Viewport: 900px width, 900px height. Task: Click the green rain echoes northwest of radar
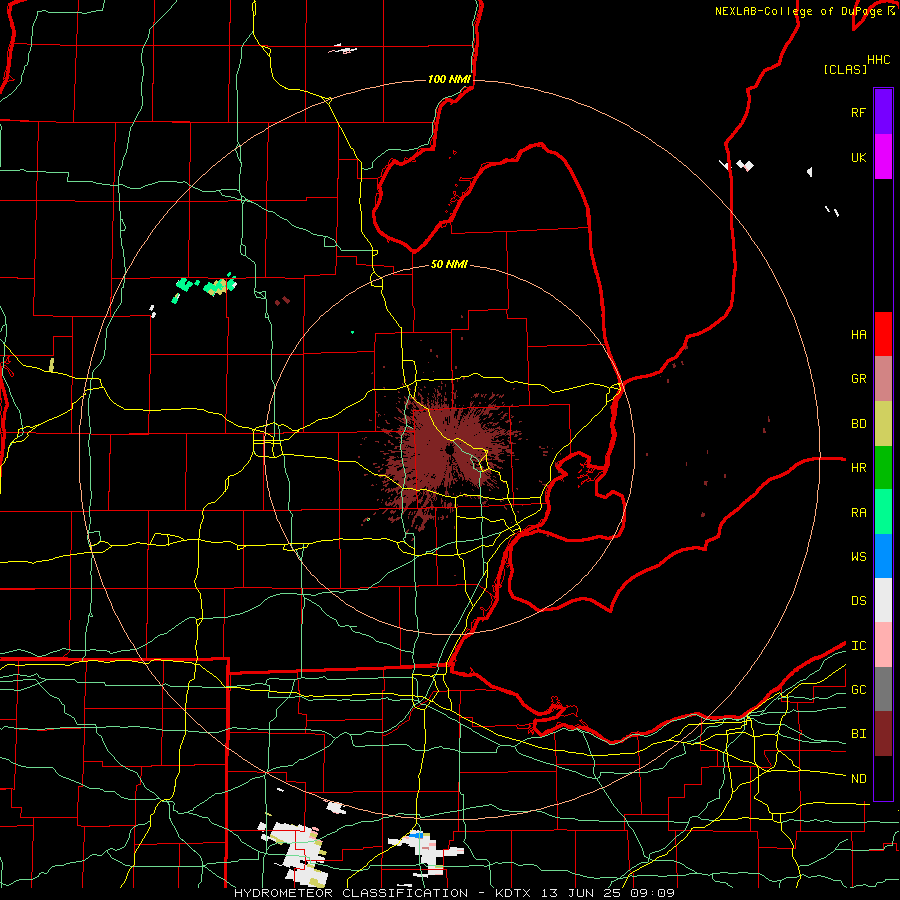coord(205,288)
